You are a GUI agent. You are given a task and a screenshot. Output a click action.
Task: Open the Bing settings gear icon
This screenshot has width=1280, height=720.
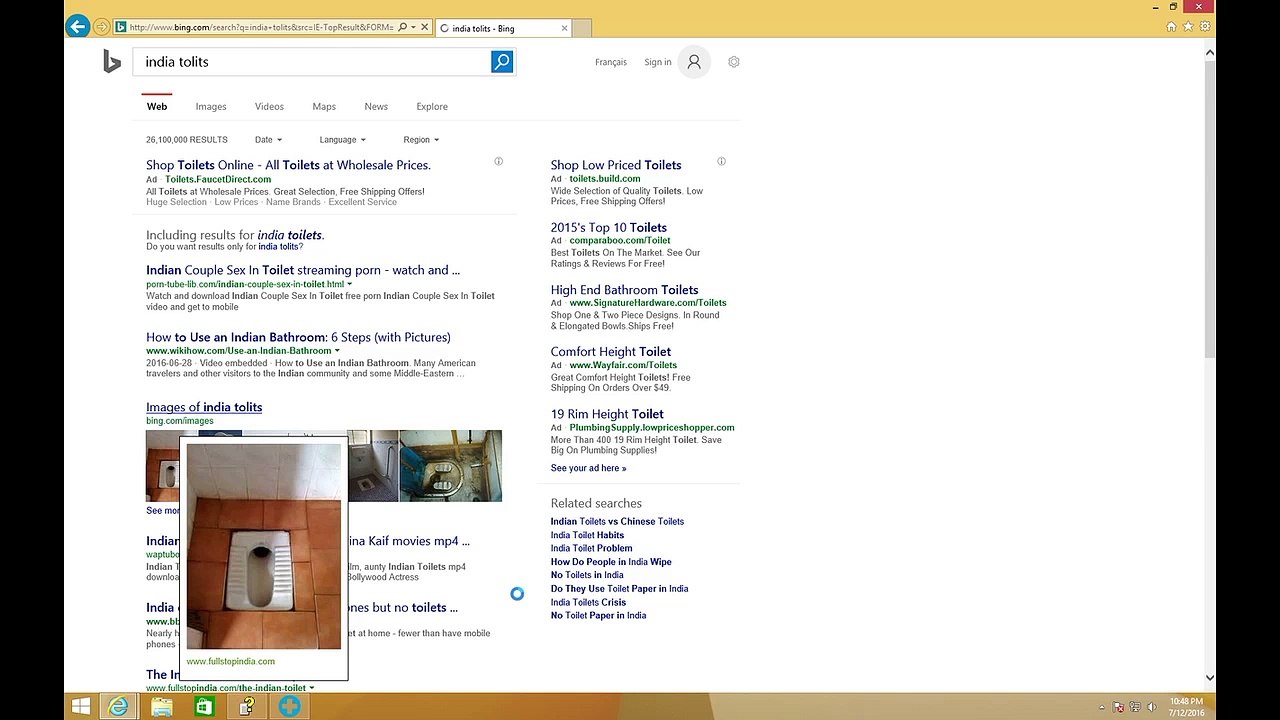[734, 62]
